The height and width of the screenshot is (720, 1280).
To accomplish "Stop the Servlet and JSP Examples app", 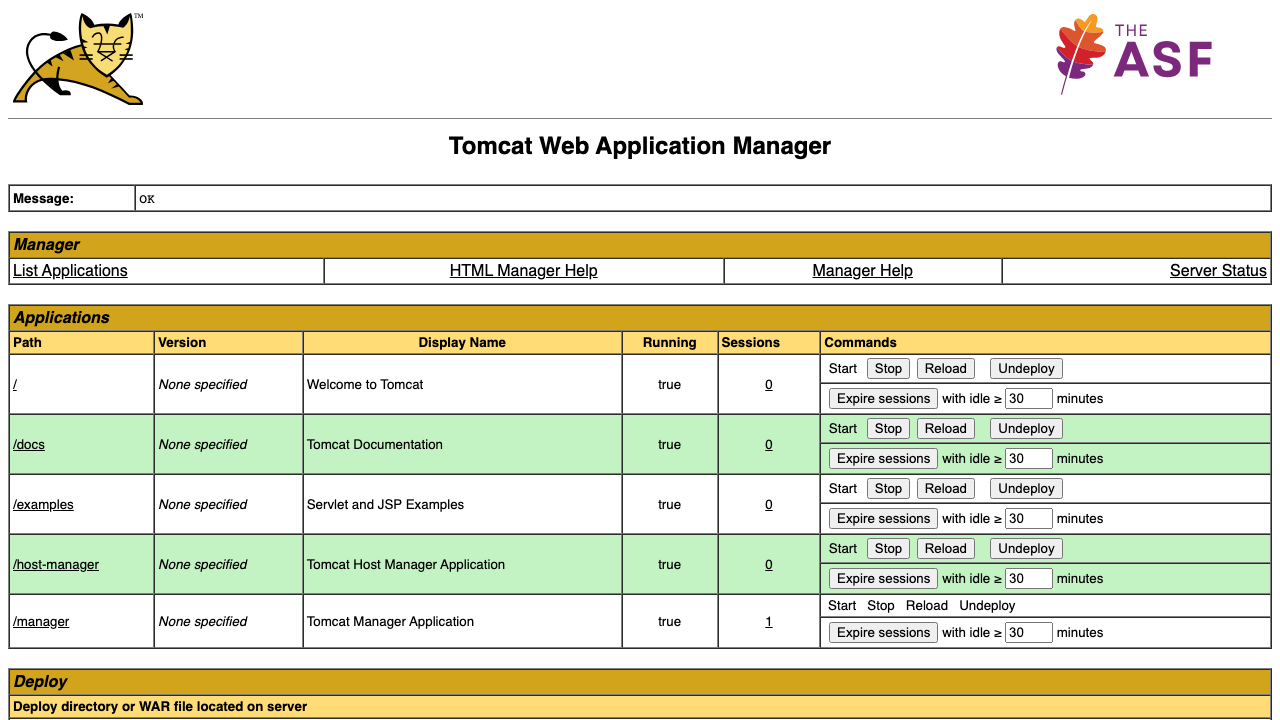I will 888,489.
